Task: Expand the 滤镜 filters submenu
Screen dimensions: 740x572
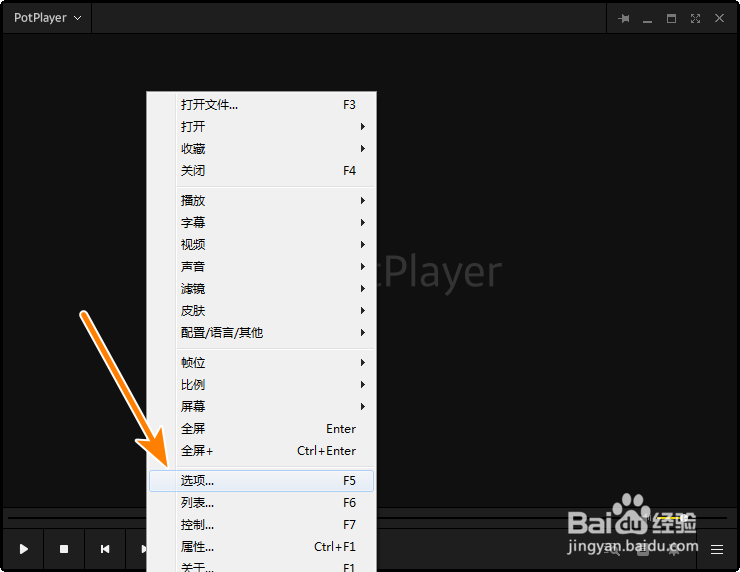Action: point(261,288)
